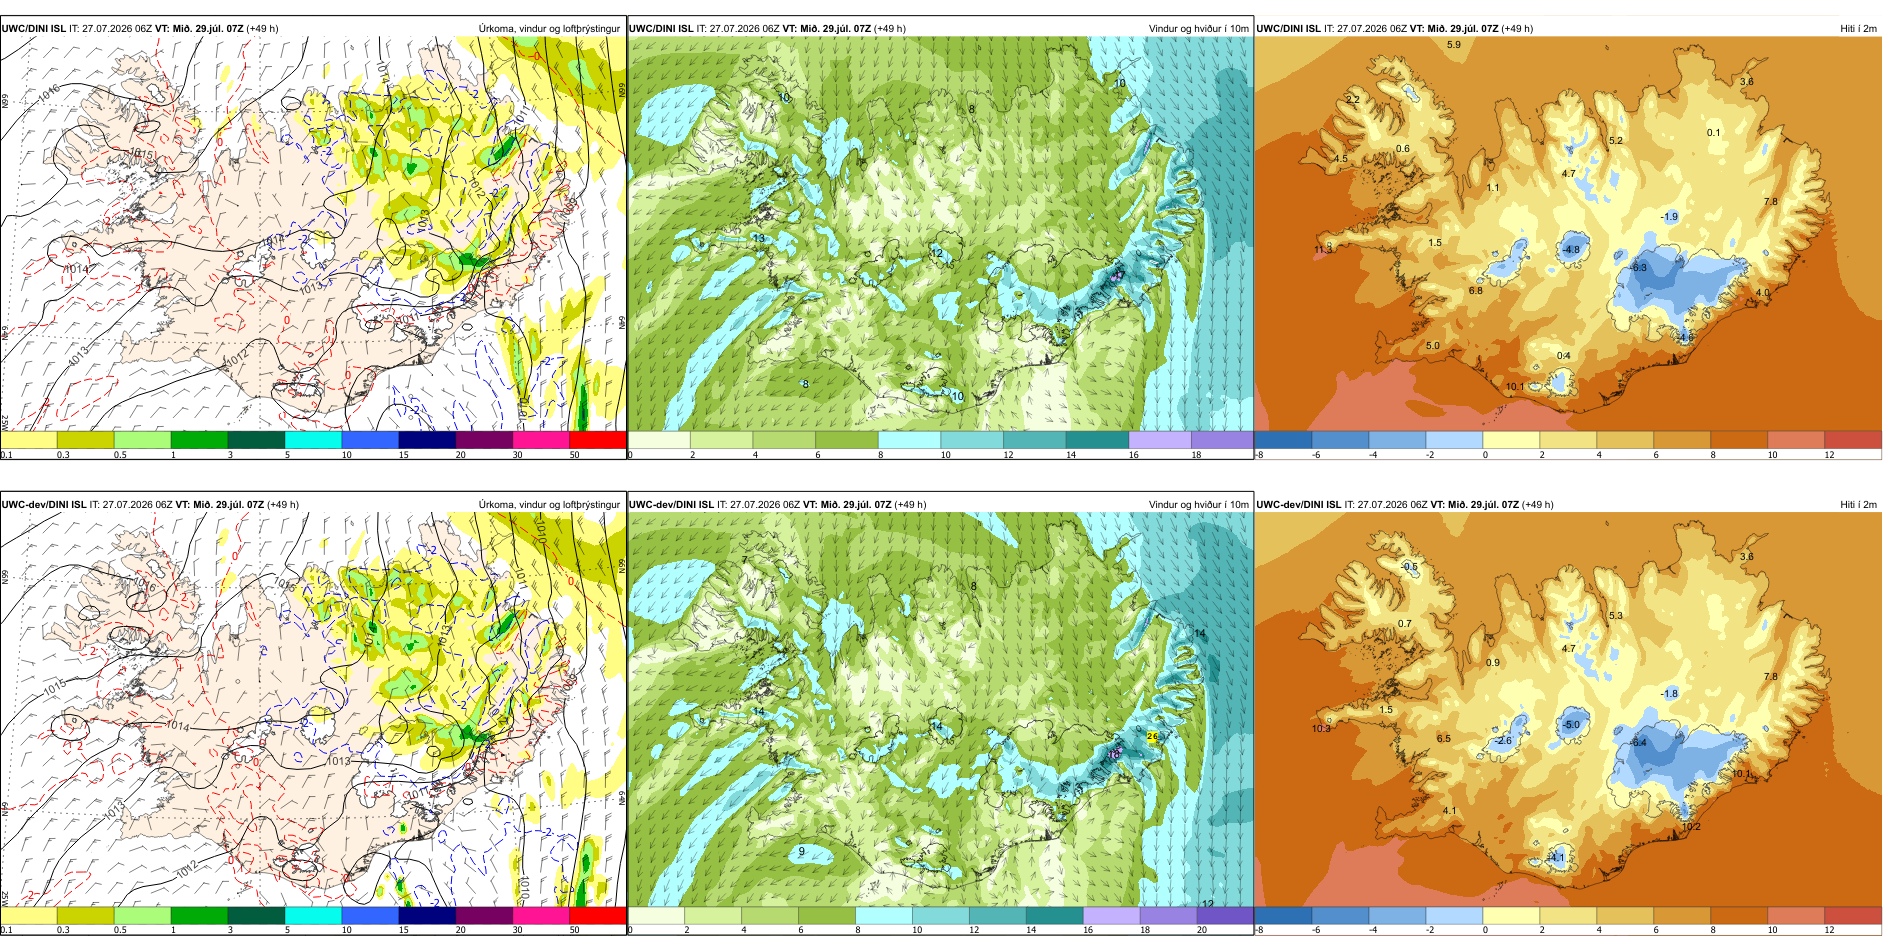The width and height of the screenshot is (1900, 950).
Task: Click the UWC/DINI 'Úrkoma, vindur og loftþrýstingur' title
Action: pyautogui.click(x=549, y=29)
